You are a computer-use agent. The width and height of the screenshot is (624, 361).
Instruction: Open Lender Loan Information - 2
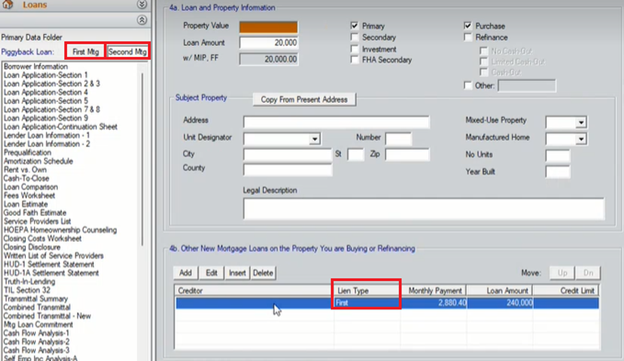[47, 144]
